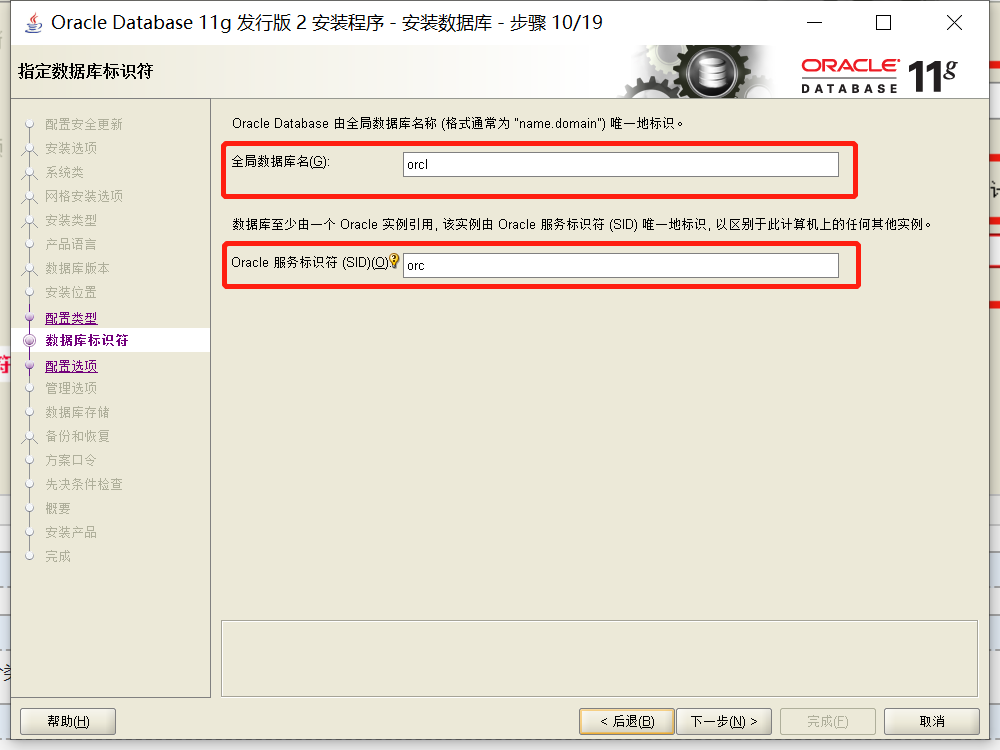Select the 产品语言 step
The width and height of the screenshot is (1000, 750).
(71, 244)
